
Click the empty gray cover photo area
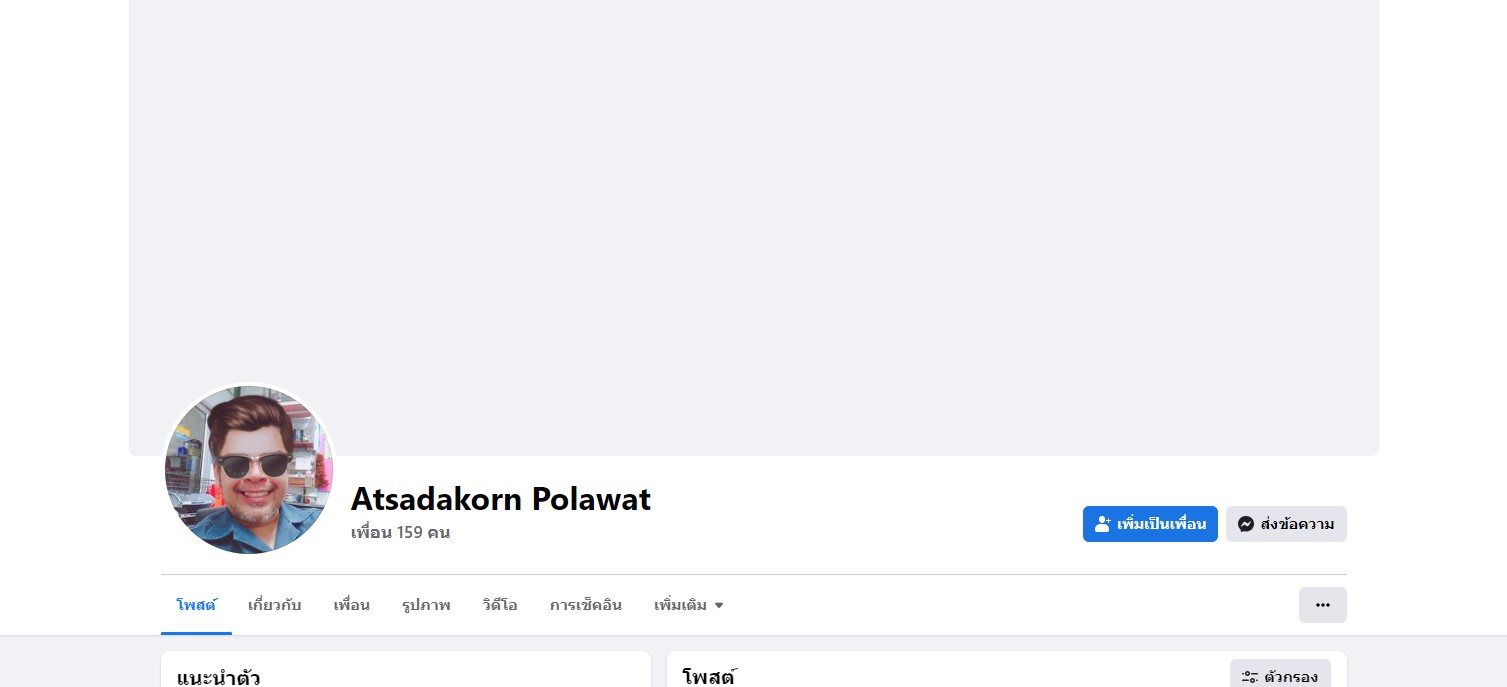[754, 200]
